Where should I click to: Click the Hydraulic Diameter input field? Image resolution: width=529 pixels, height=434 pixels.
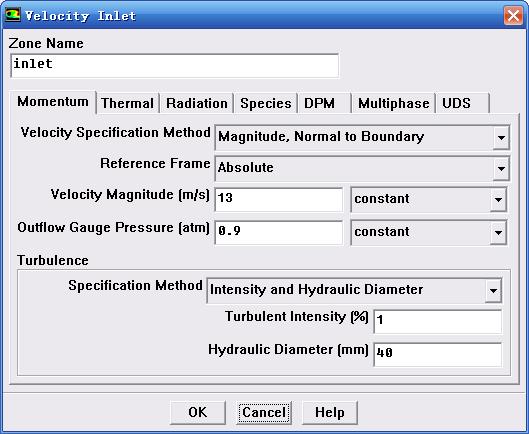point(438,354)
